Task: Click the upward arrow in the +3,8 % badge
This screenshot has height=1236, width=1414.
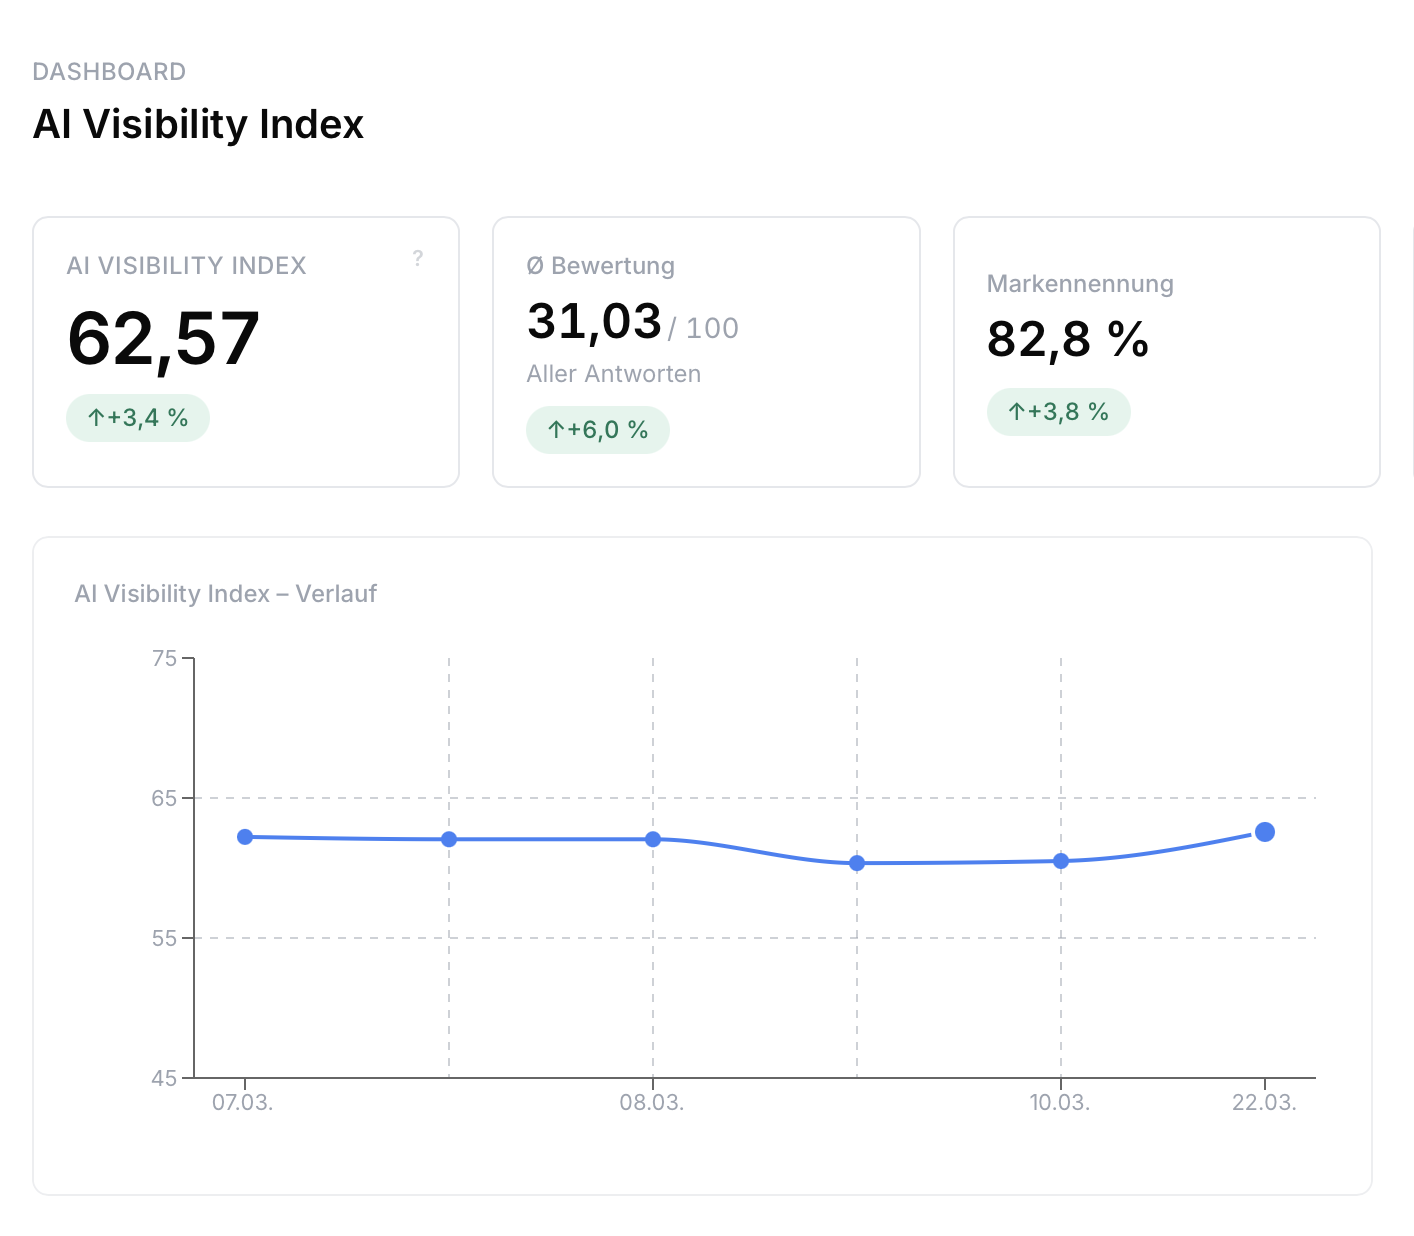Action: tap(1016, 411)
